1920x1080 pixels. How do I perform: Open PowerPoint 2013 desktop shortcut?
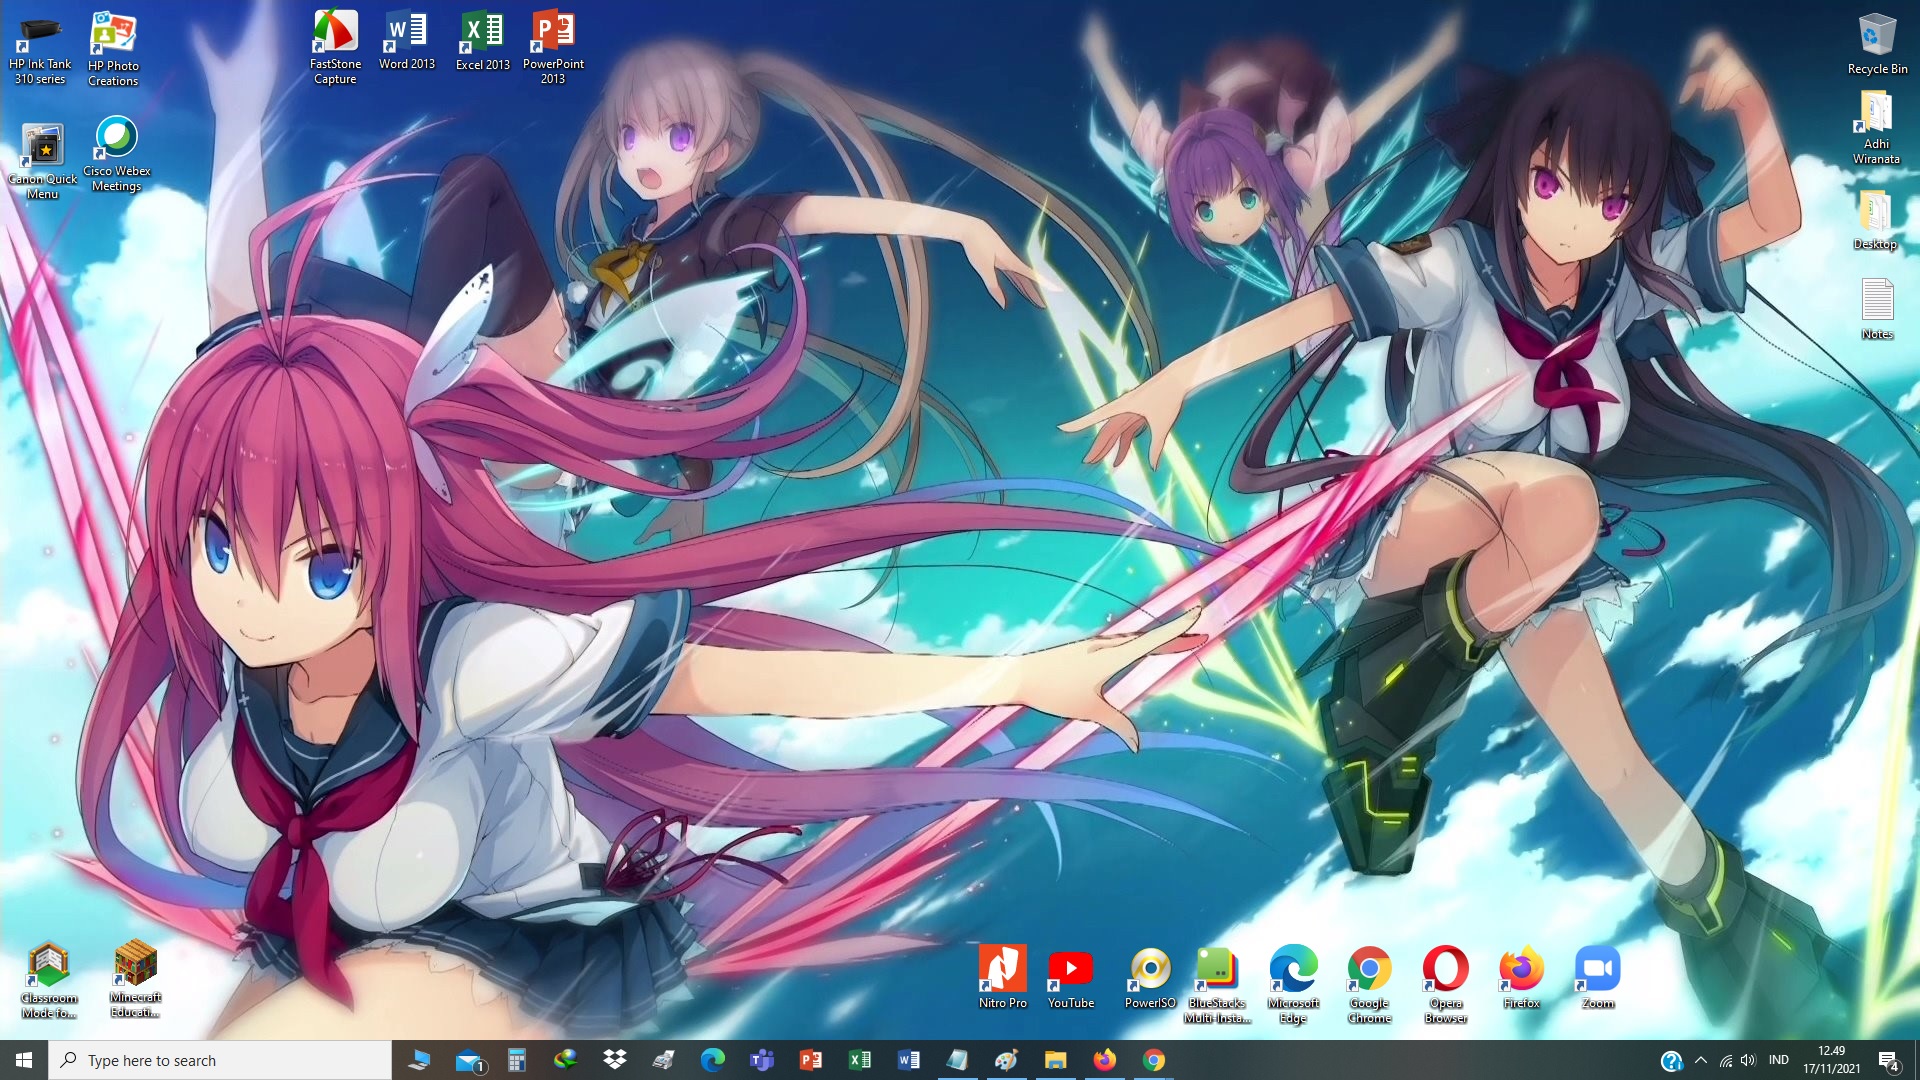pyautogui.click(x=553, y=48)
